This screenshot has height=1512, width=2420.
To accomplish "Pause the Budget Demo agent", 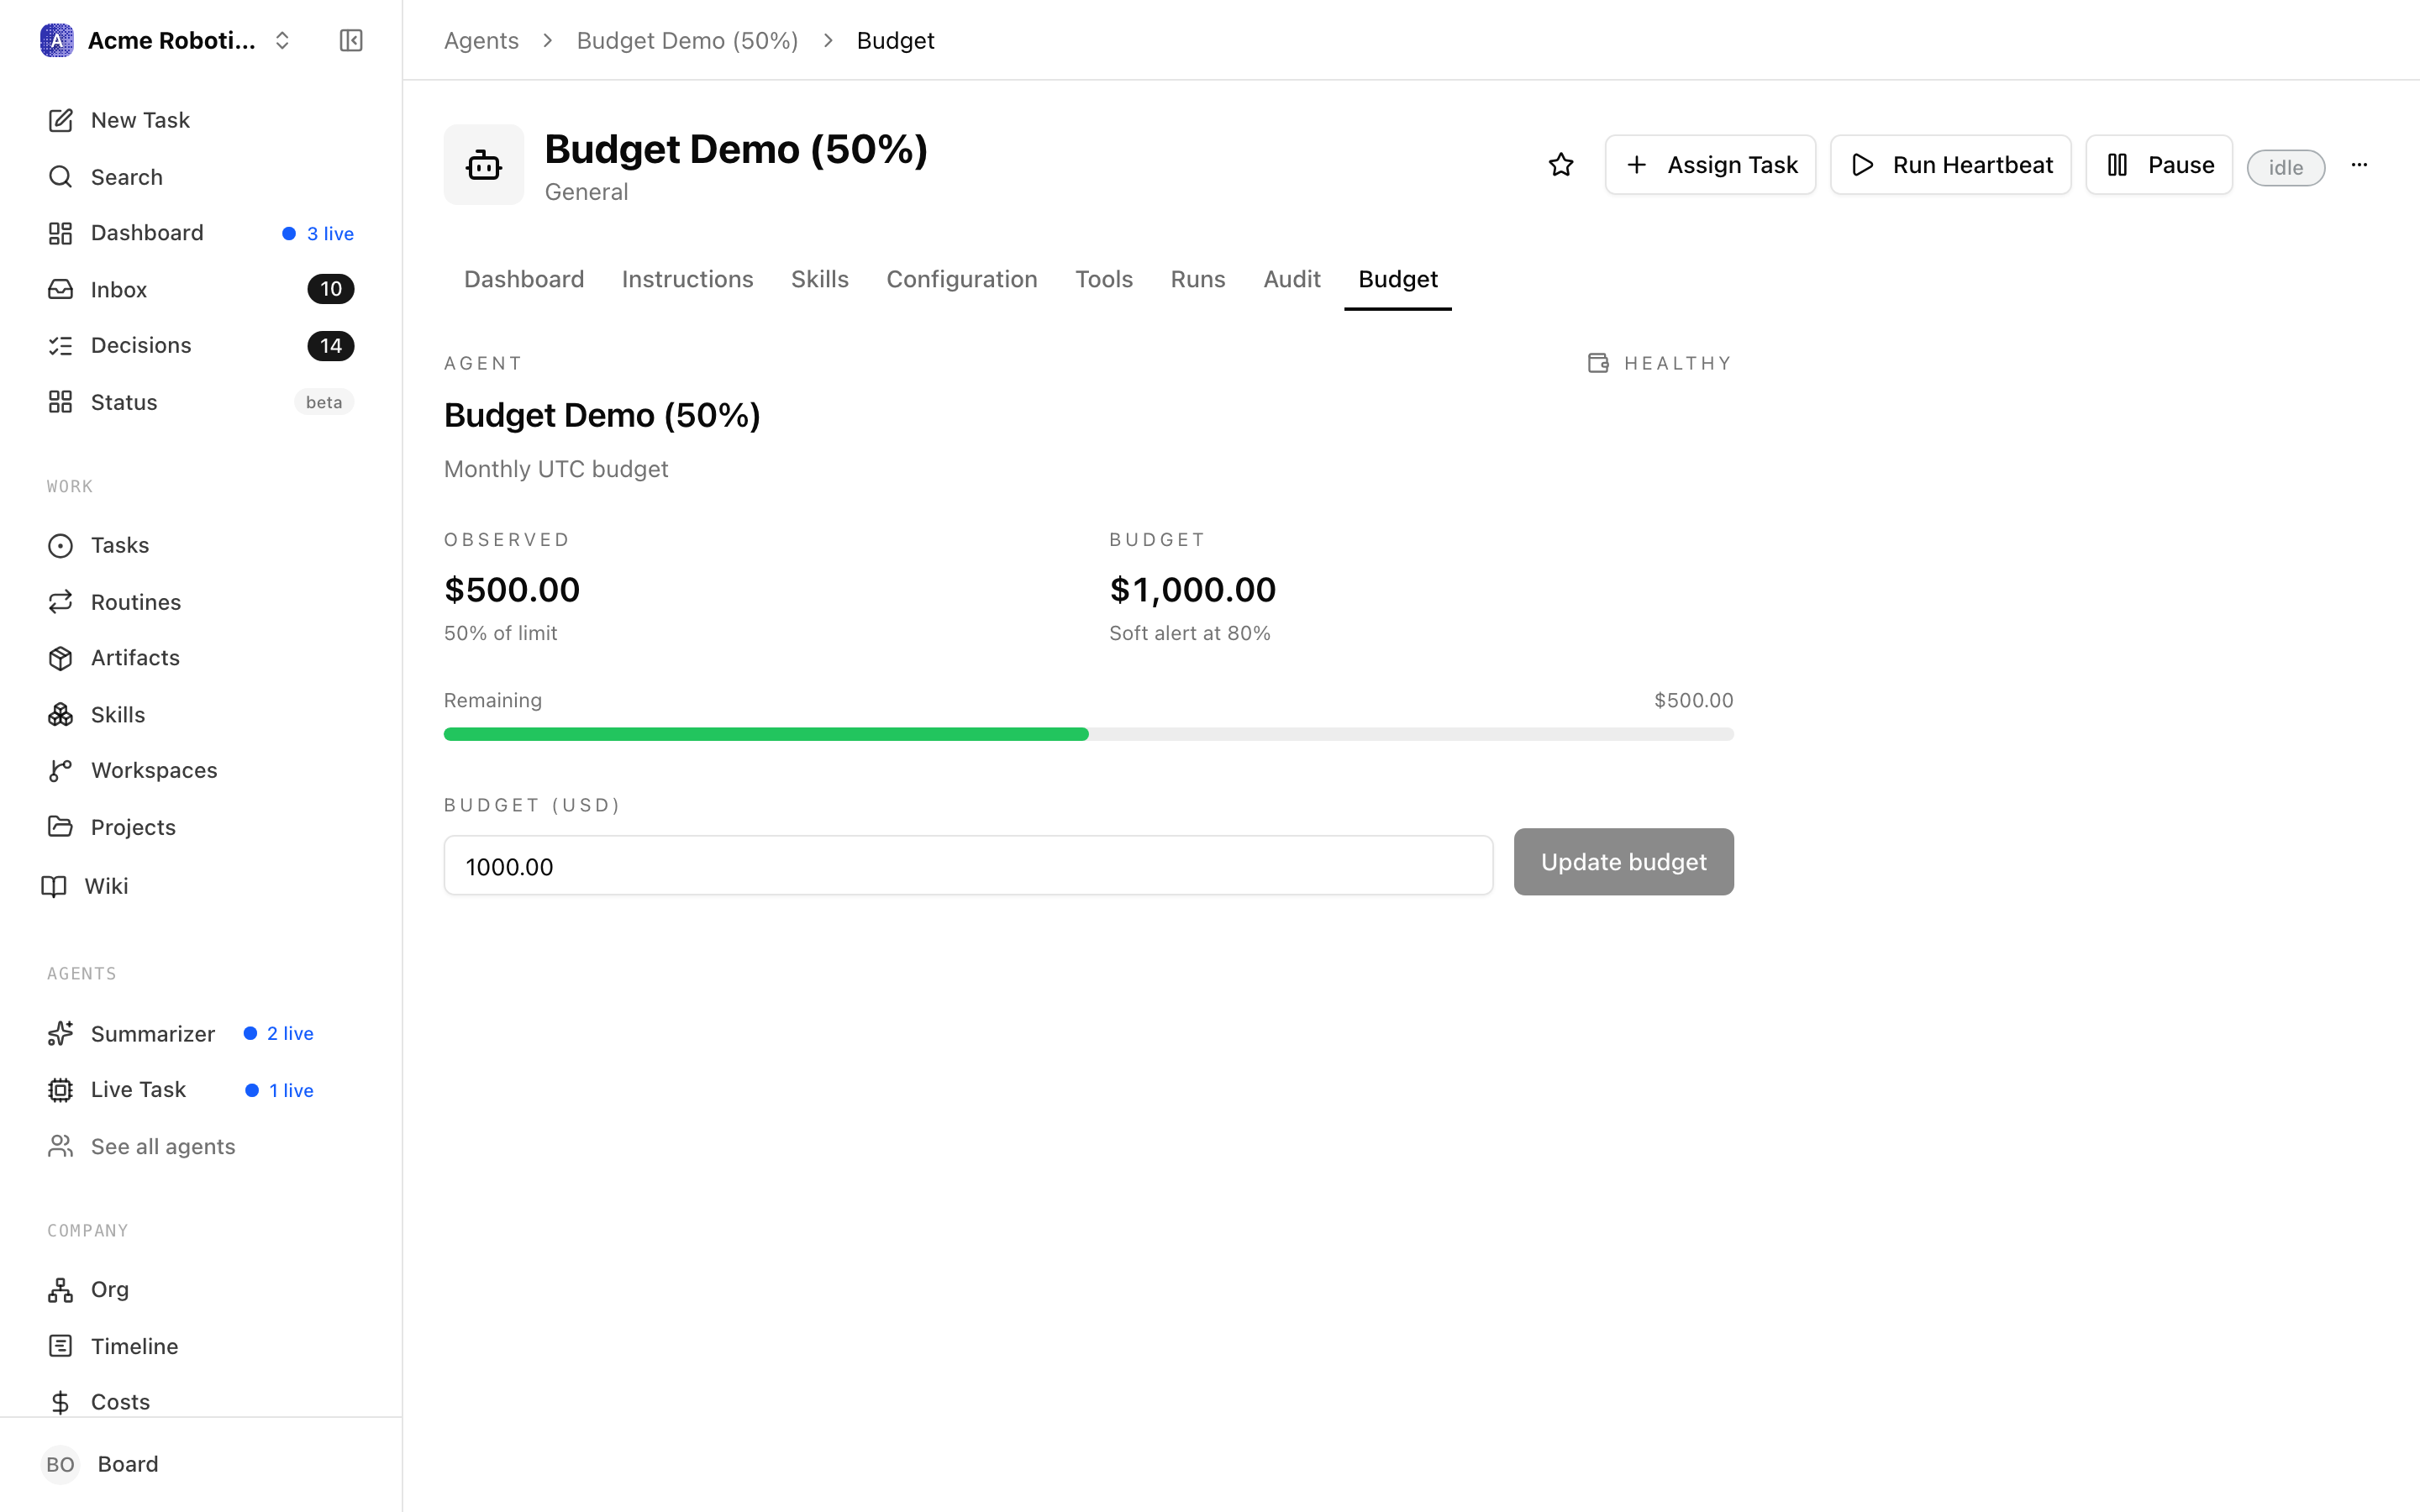I will 2158,165.
